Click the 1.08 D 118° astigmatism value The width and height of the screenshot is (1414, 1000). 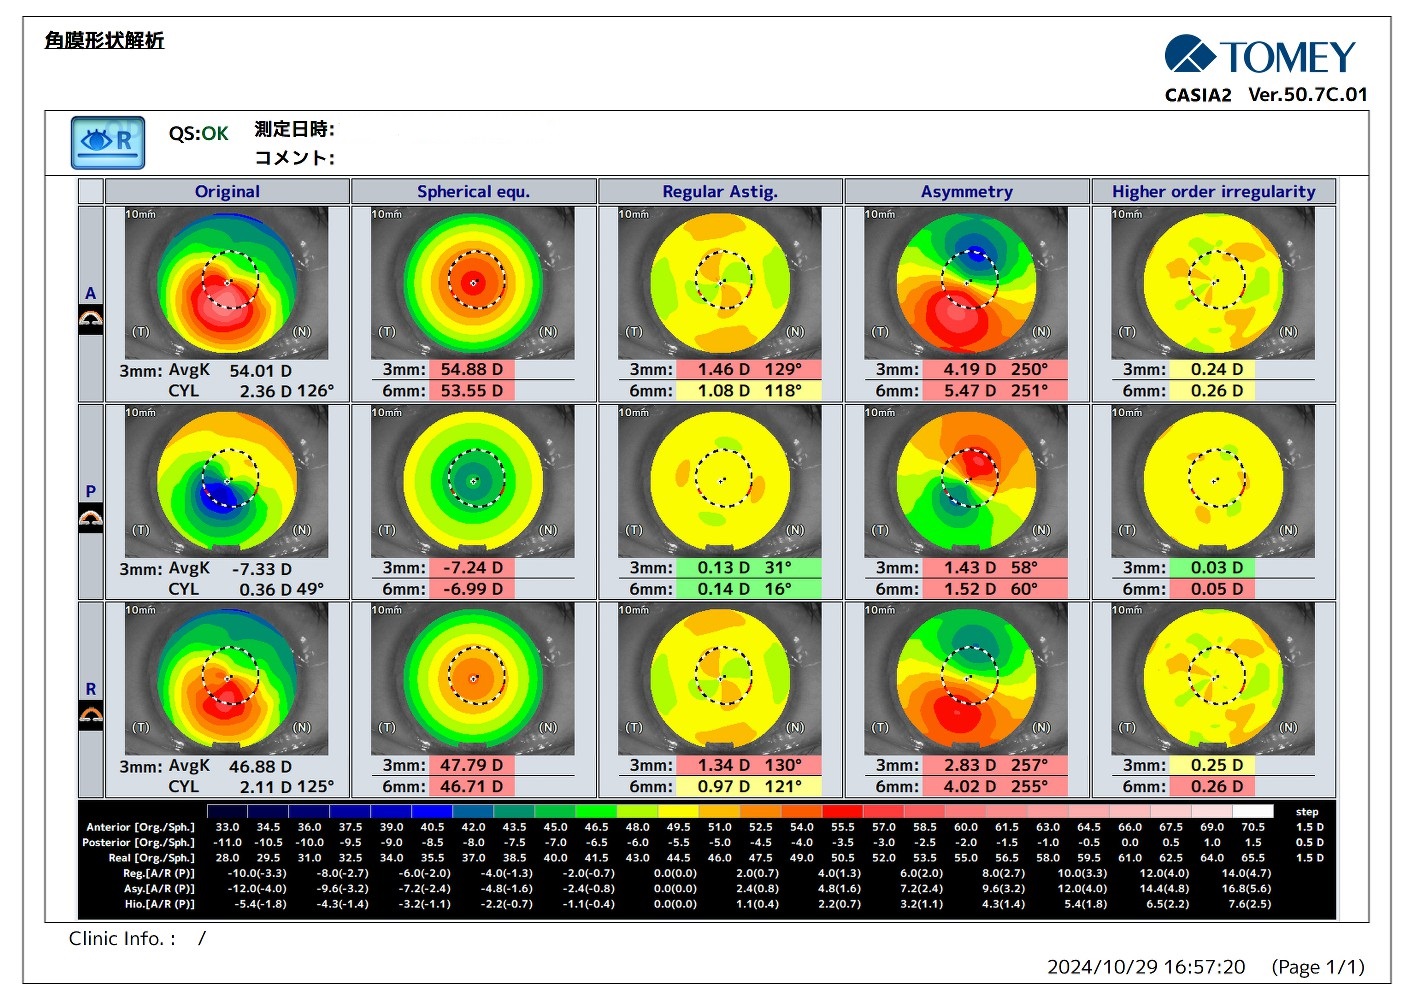[749, 390]
